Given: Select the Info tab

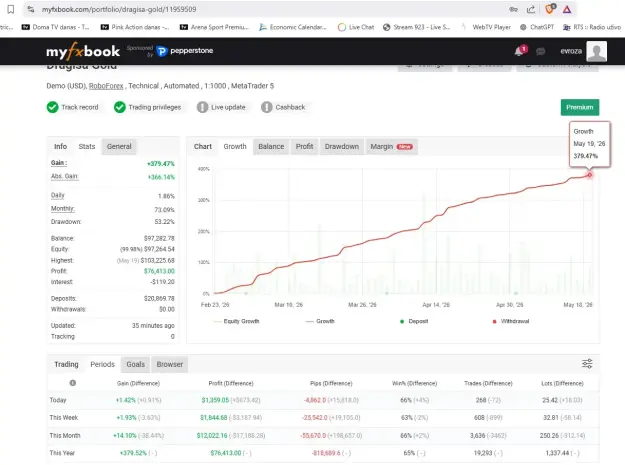Looking at the screenshot, I should pos(61,146).
